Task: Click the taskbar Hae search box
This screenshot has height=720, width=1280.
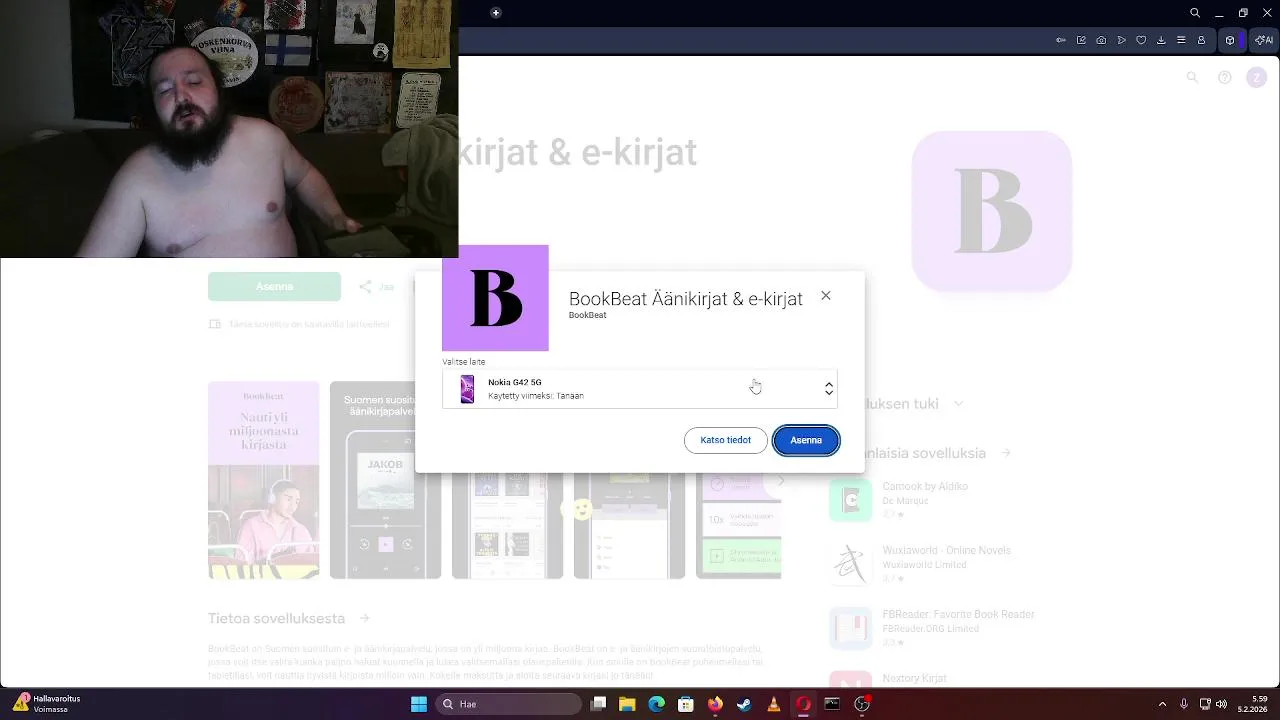Action: [510, 704]
